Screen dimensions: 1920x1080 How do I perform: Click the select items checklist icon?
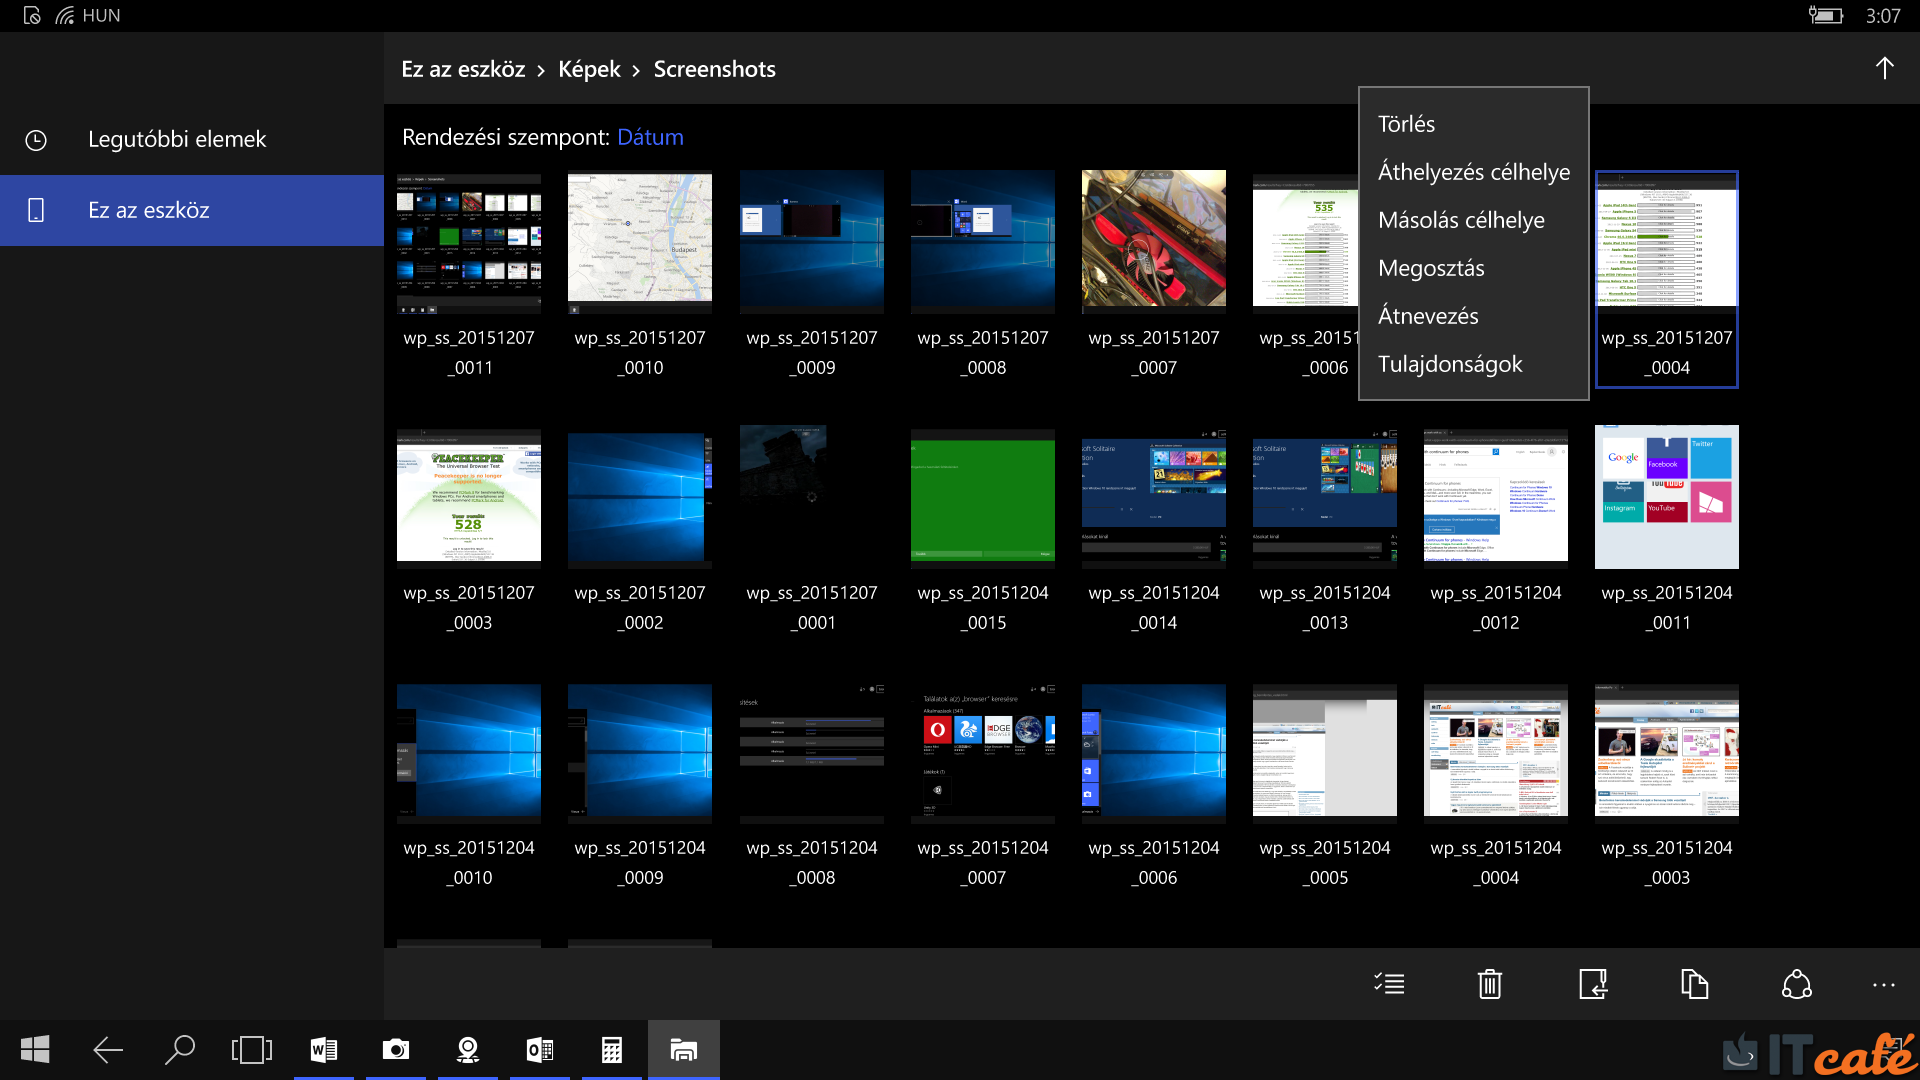coord(1389,984)
